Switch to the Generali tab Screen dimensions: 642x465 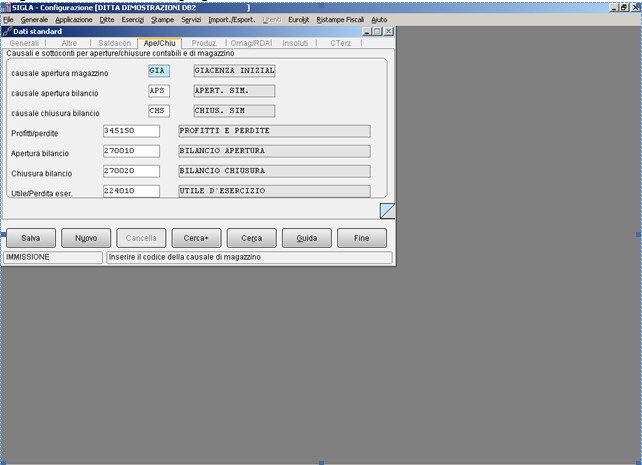tap(24, 43)
